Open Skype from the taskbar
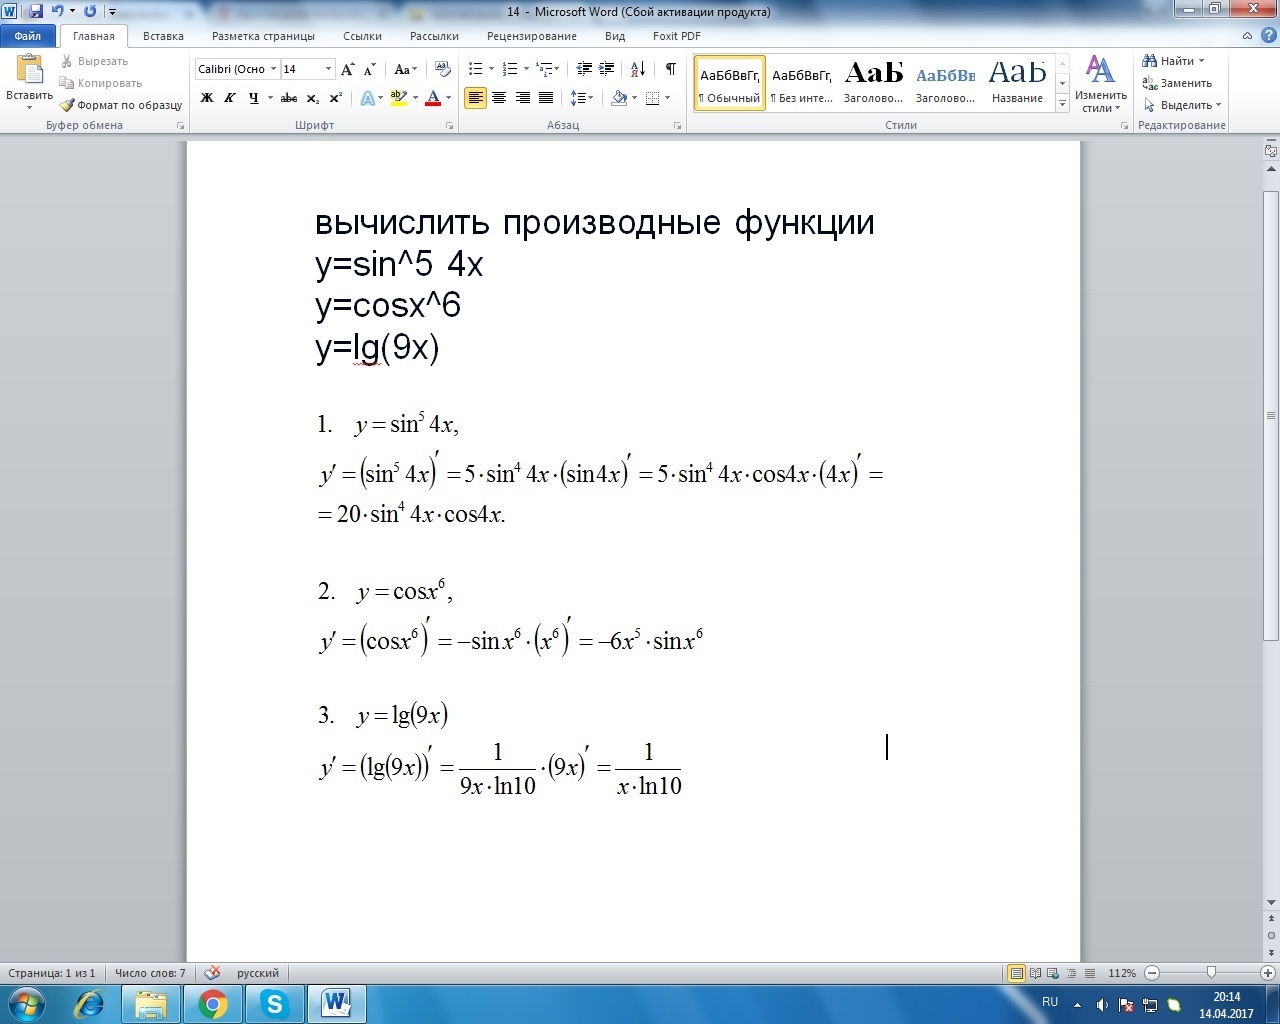The image size is (1280, 1024). (274, 1003)
